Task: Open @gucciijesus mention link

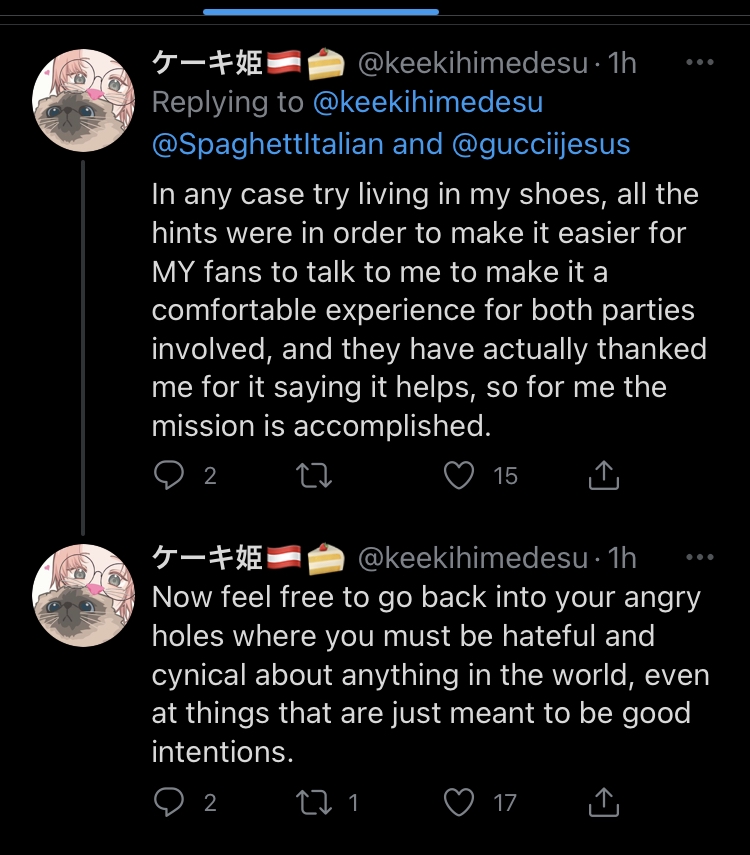Action: click(541, 144)
